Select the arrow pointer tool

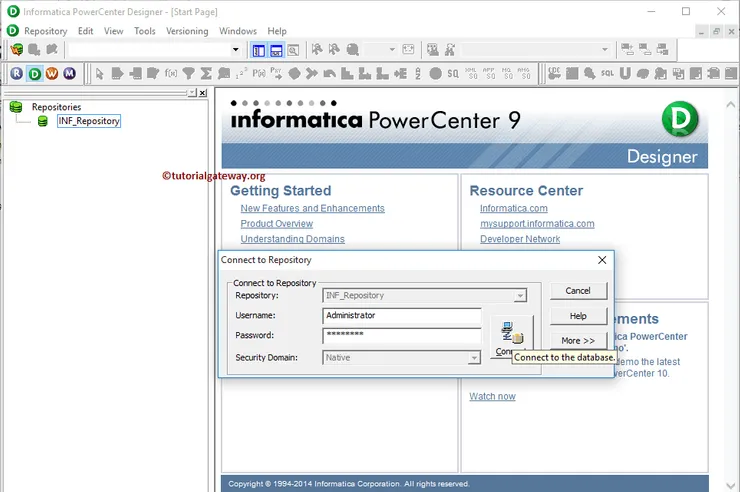coord(99,74)
